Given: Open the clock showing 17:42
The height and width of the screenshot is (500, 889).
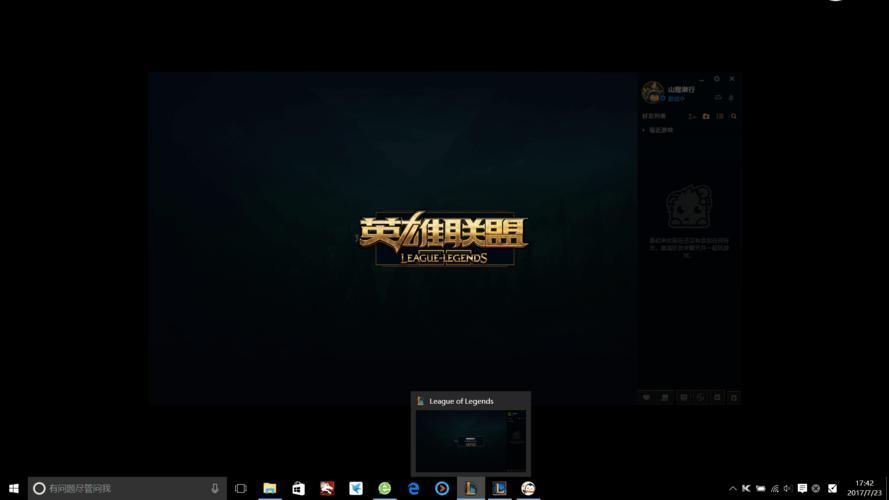Looking at the screenshot, I should [865, 488].
